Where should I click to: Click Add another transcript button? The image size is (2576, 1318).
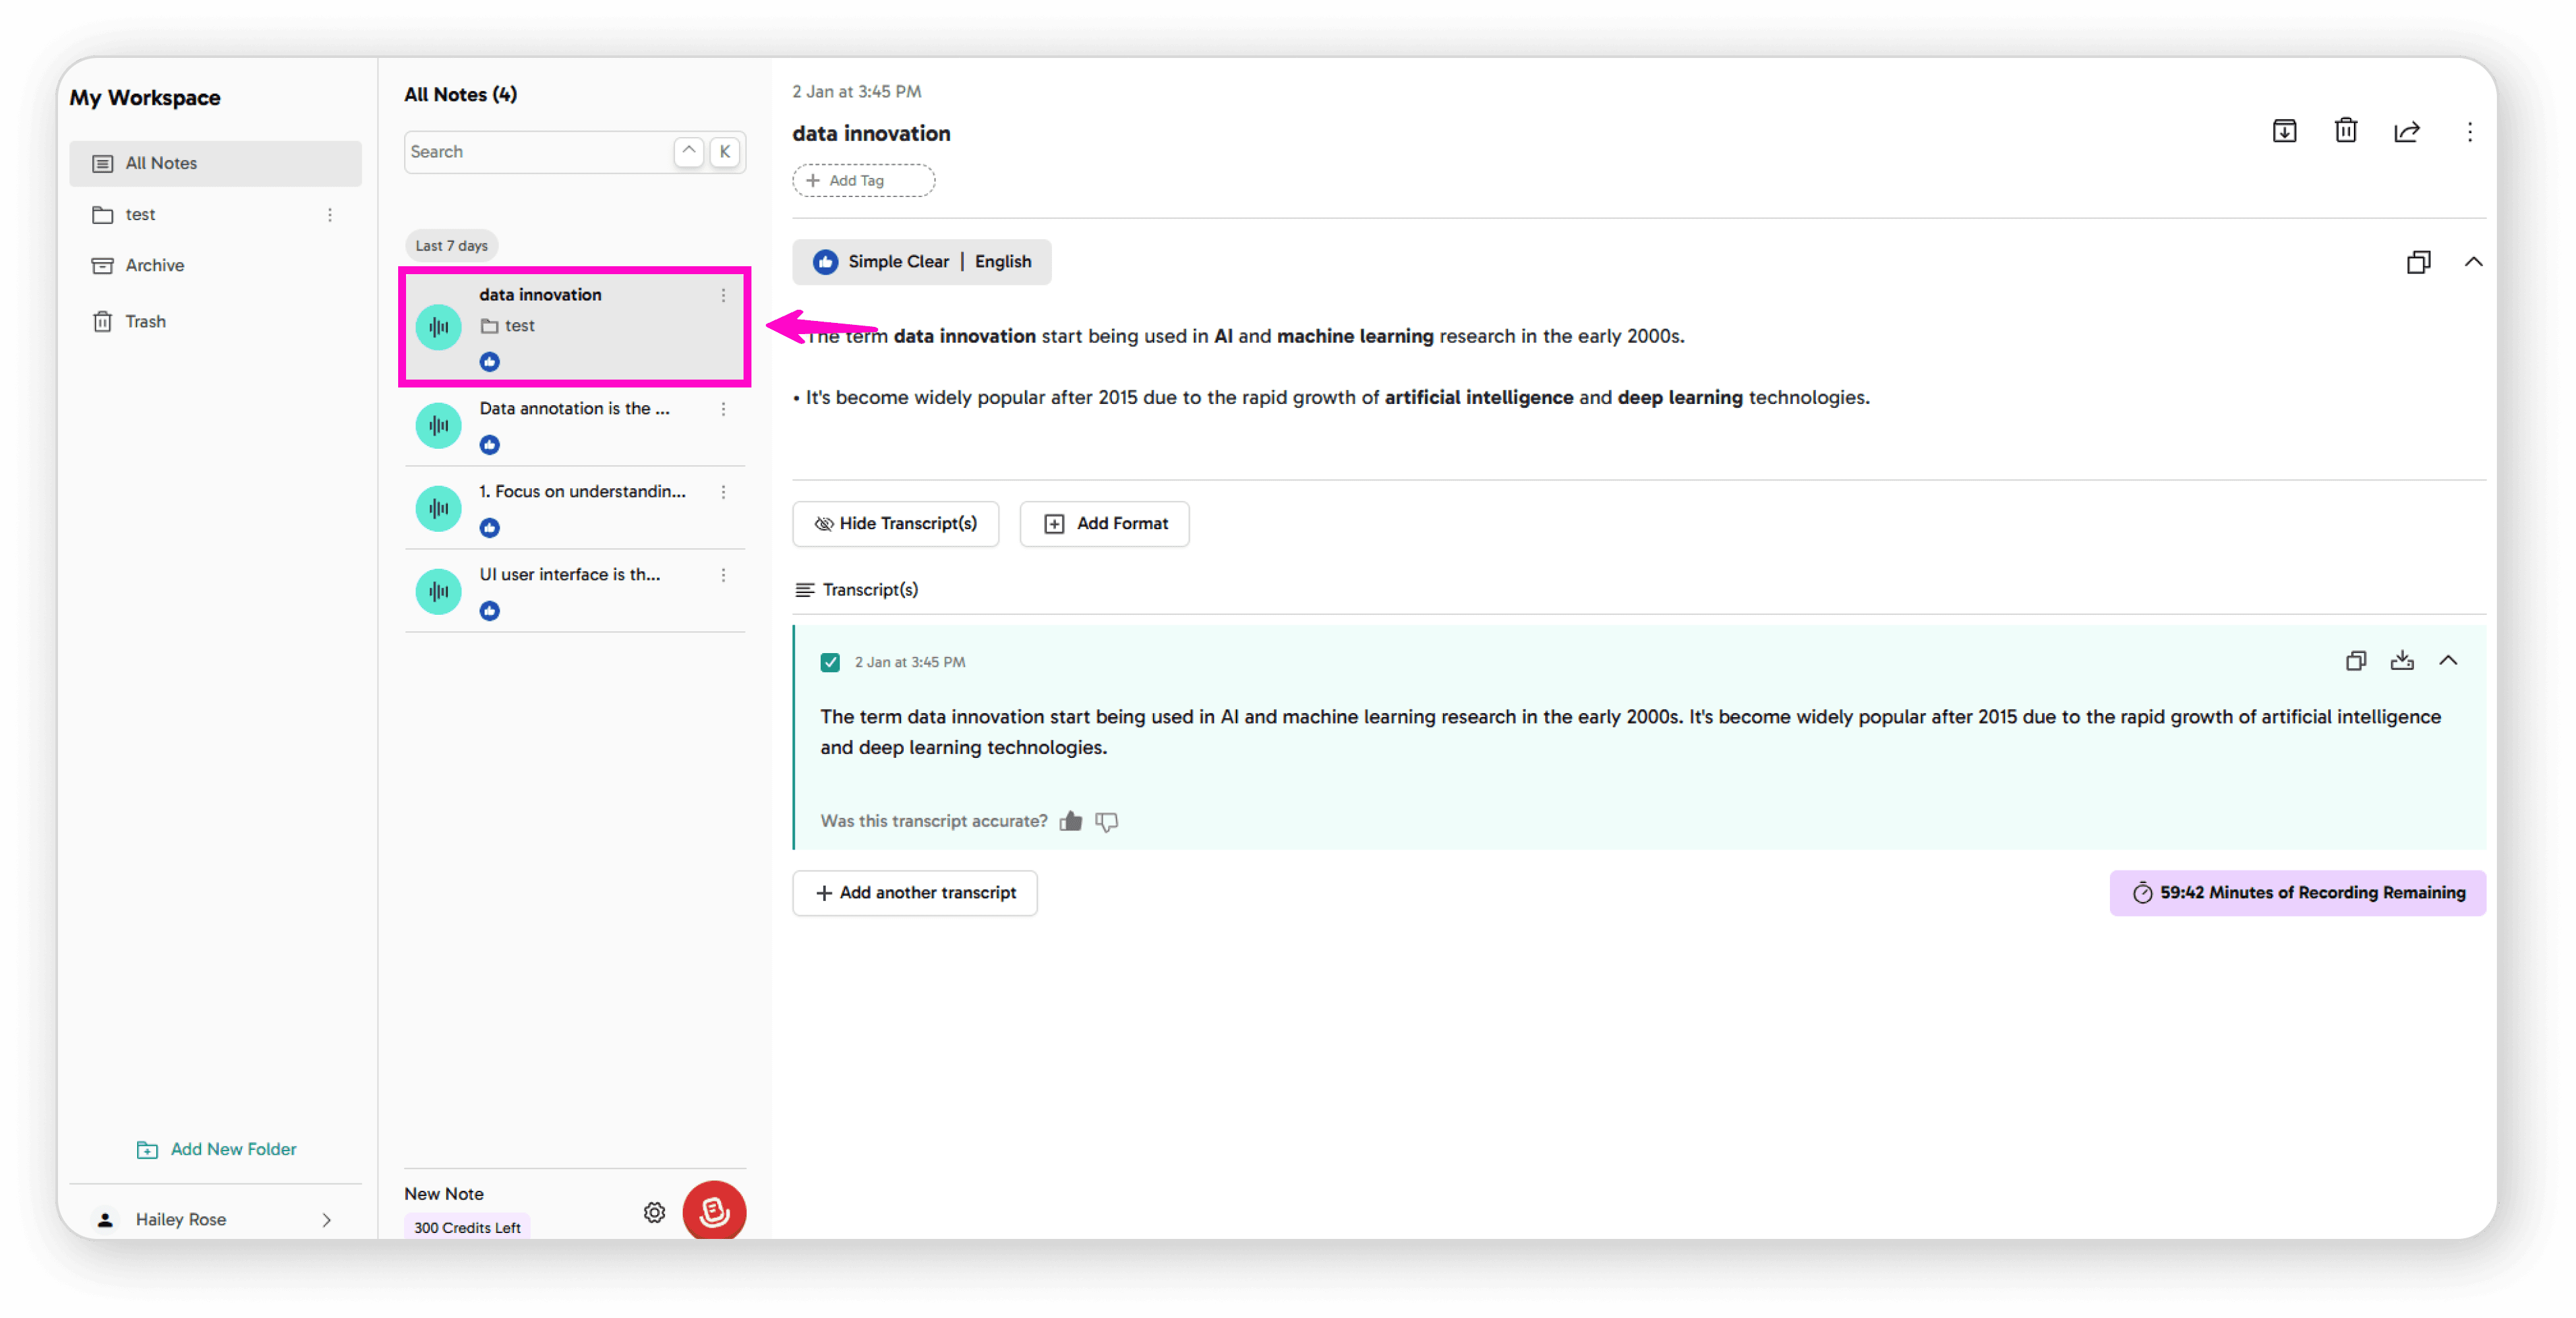(914, 892)
